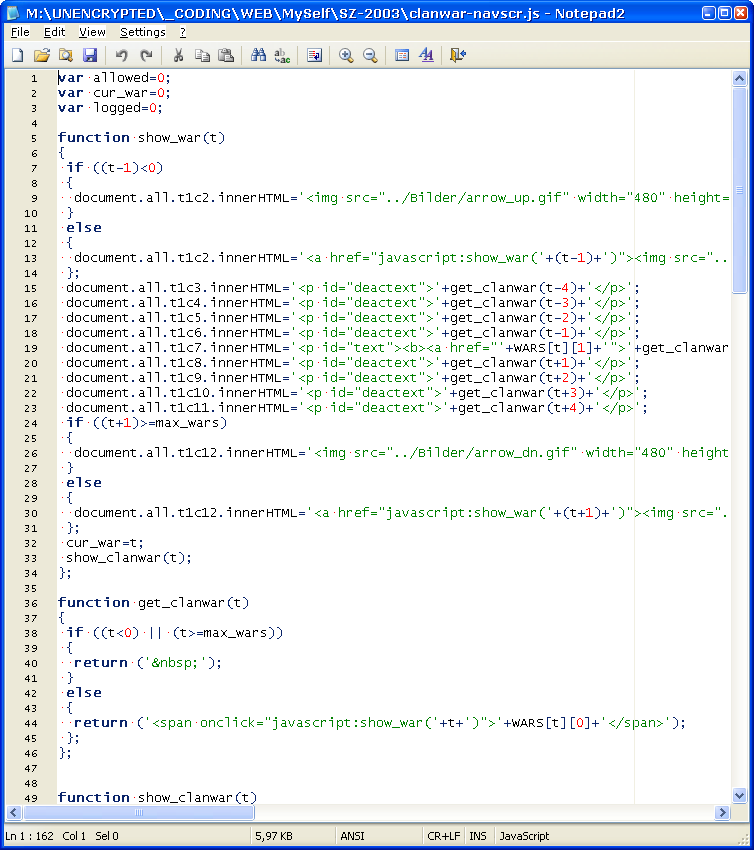Screen dimensions: 754x850
Task: Click 'var cur_war=0;' on line 2
Action: [x=114, y=93]
